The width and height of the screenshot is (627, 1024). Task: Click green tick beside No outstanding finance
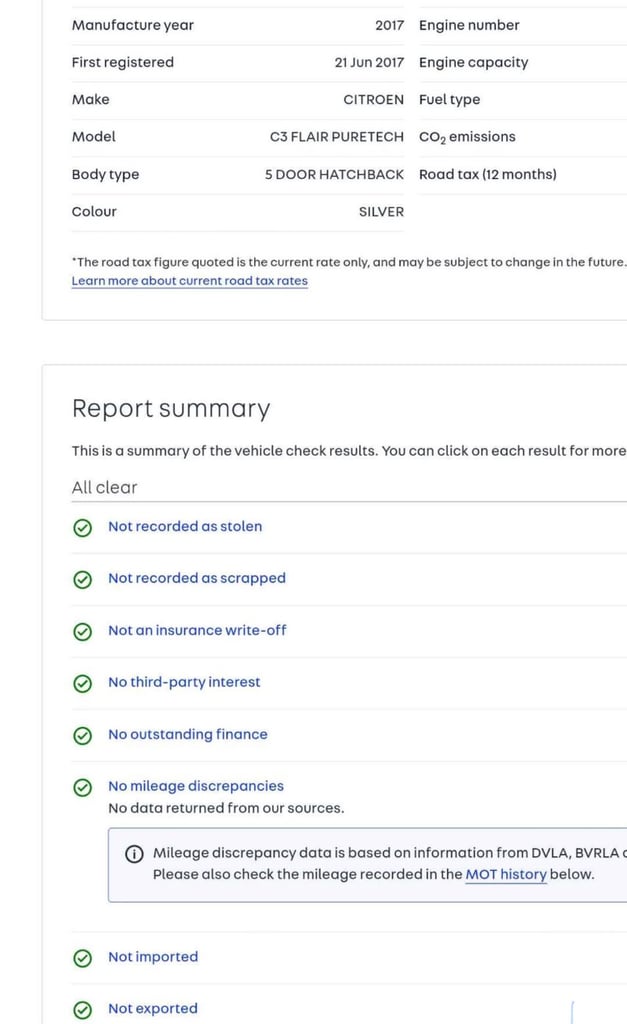point(82,735)
